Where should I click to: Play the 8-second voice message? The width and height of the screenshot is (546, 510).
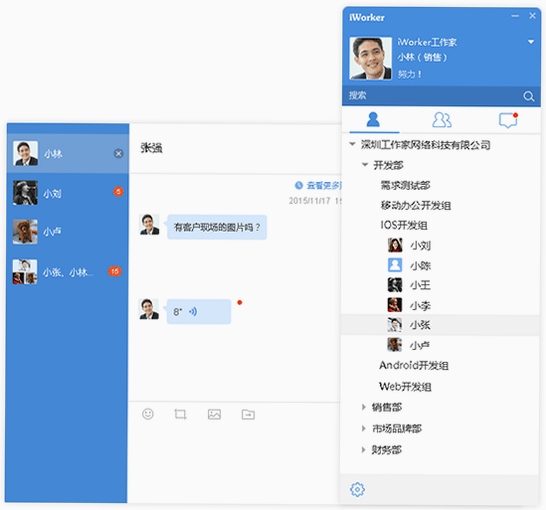tap(199, 312)
